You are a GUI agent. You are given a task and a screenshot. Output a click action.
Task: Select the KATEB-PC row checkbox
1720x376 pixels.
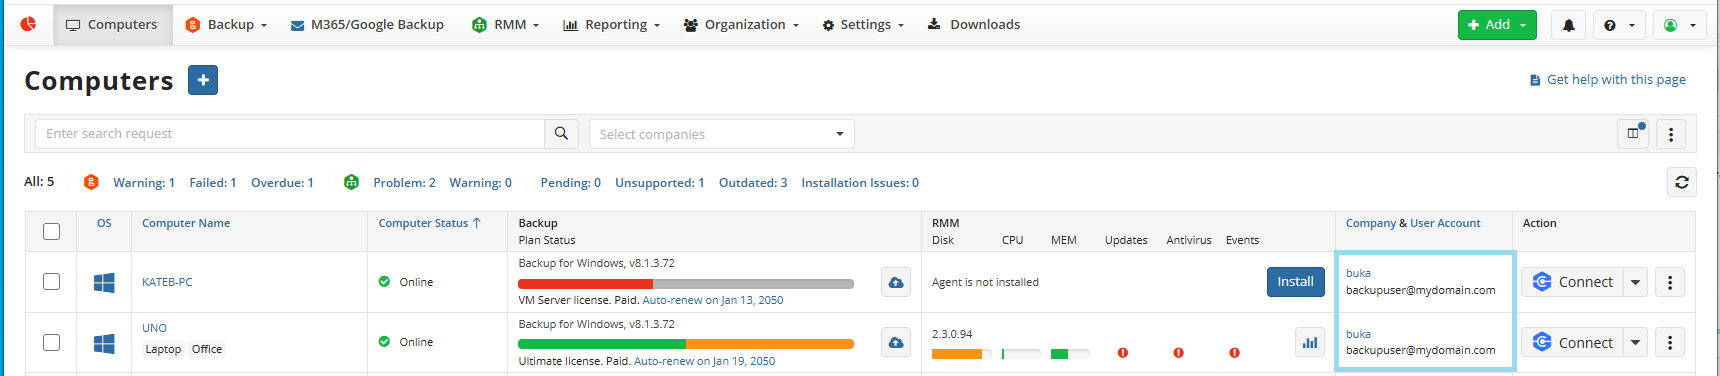52,282
